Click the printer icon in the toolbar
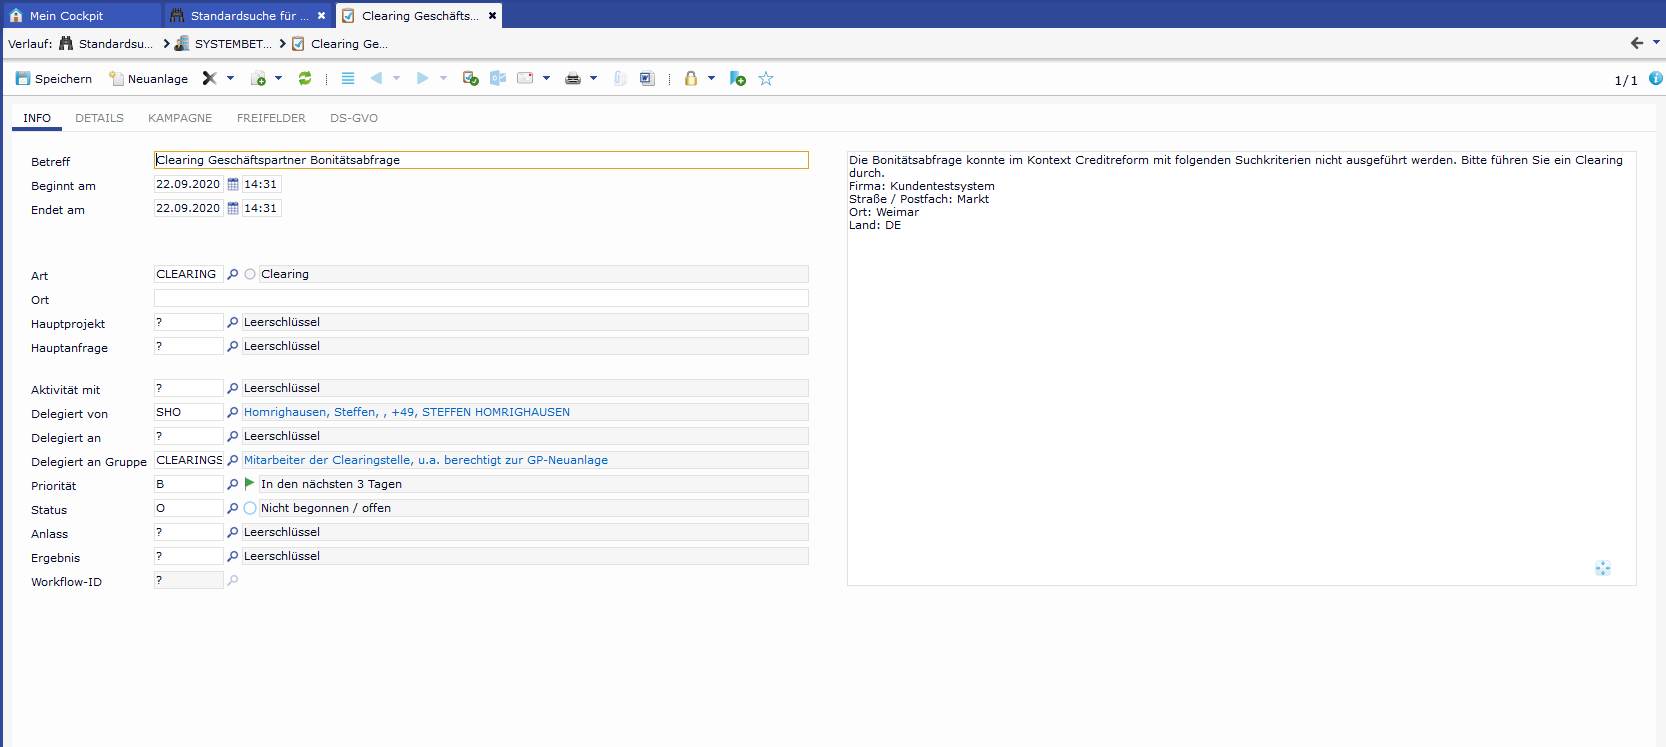1666x747 pixels. click(572, 78)
